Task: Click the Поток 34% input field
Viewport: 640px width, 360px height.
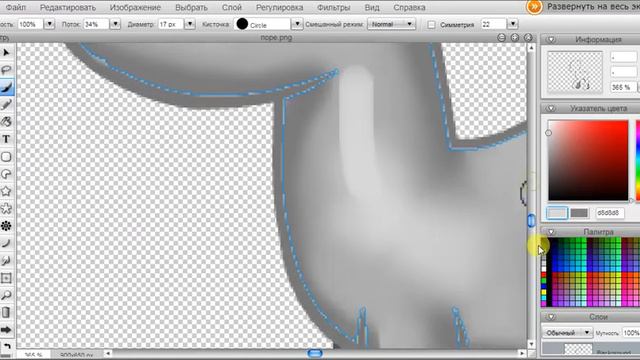Action: pyautogui.click(x=96, y=24)
